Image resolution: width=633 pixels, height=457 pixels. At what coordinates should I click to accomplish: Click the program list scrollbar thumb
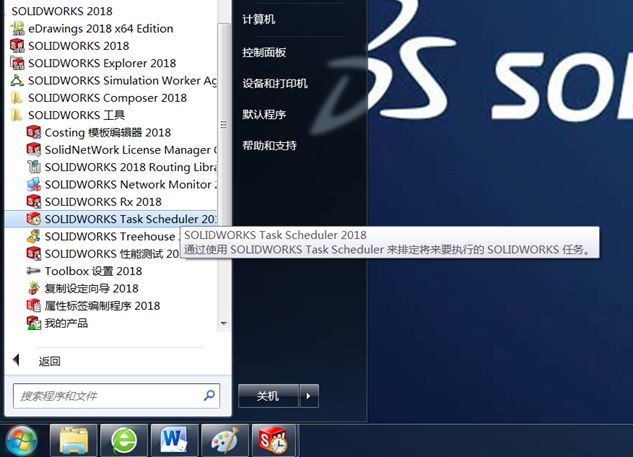224,124
